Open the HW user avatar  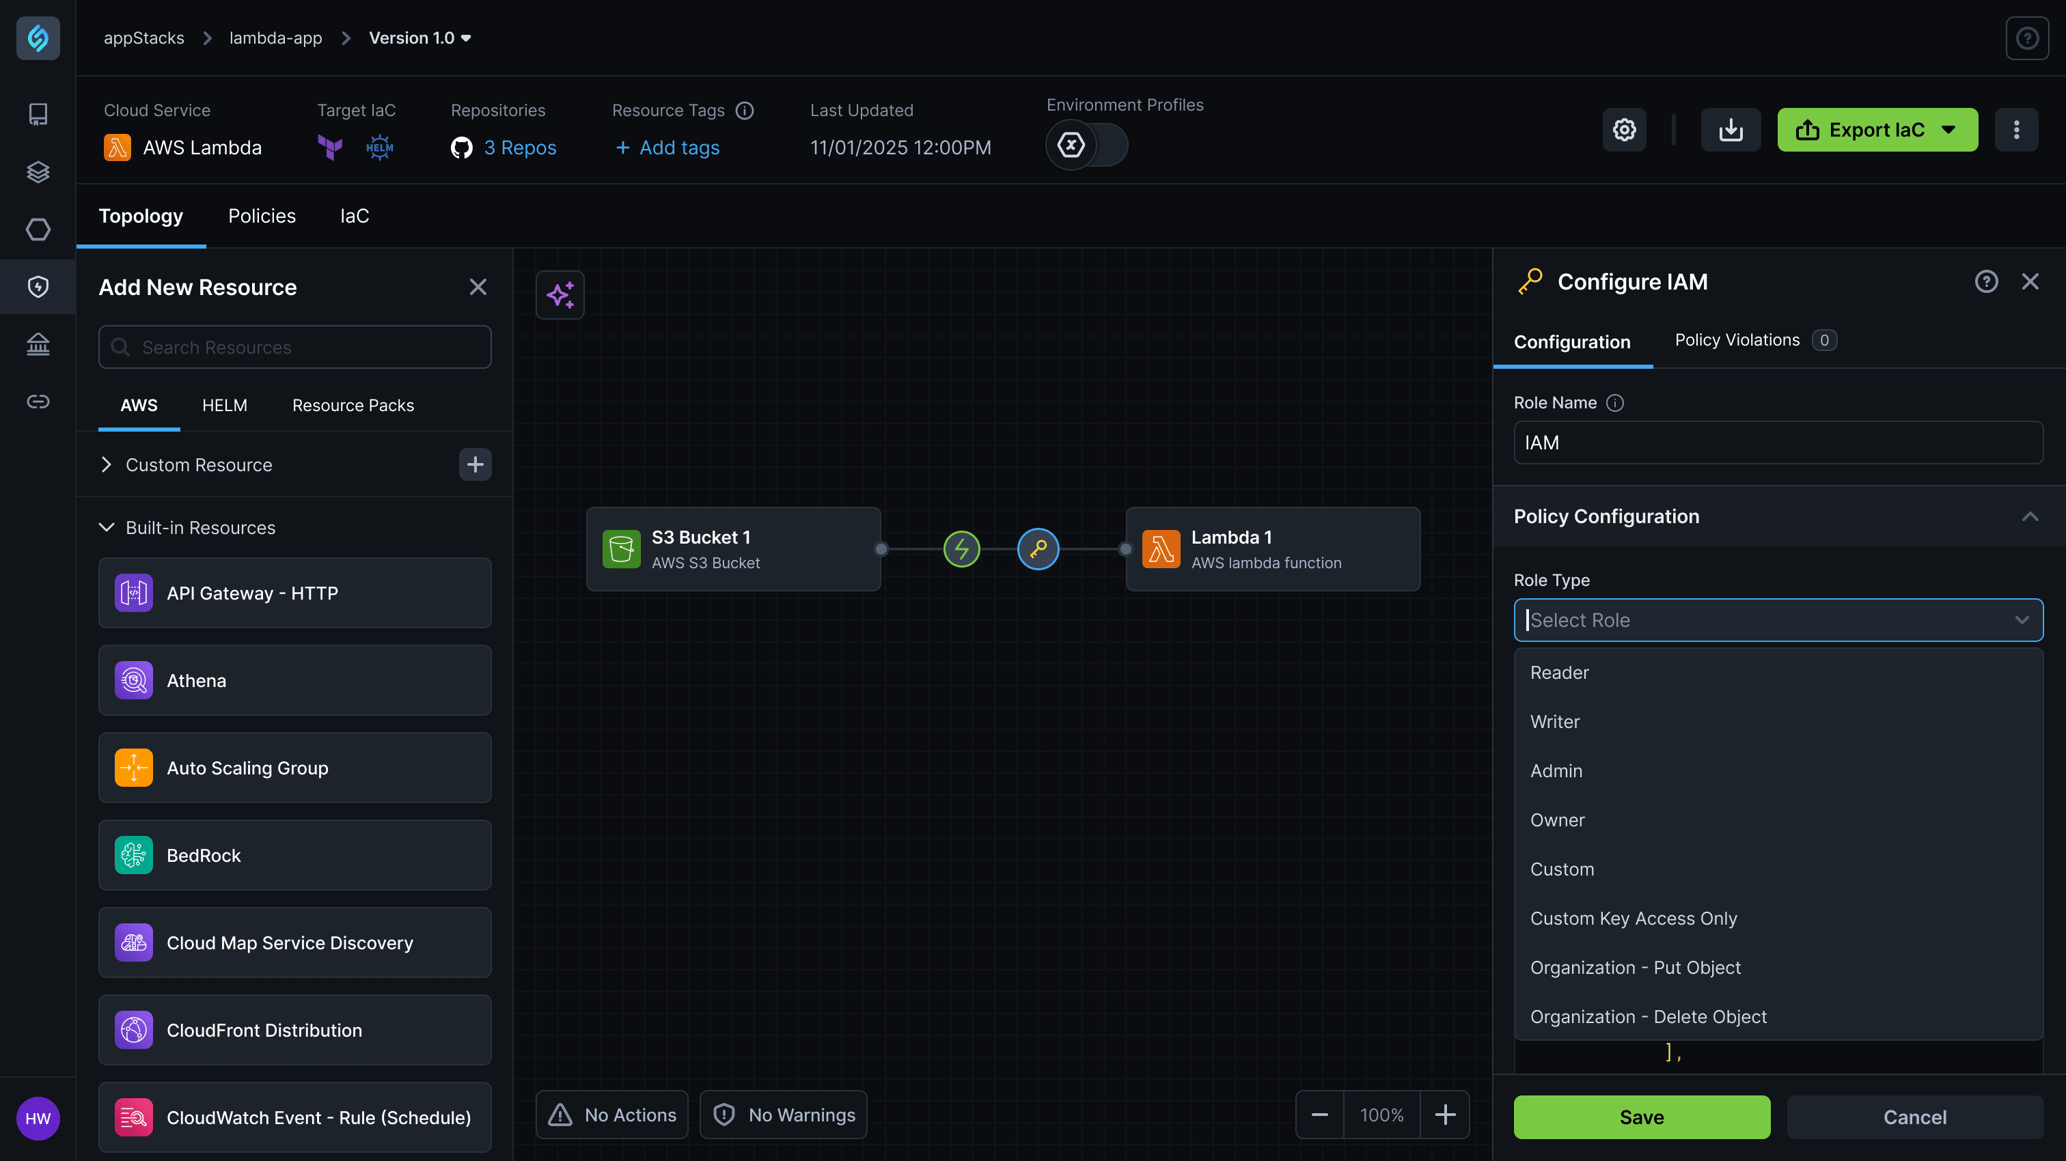38,1118
